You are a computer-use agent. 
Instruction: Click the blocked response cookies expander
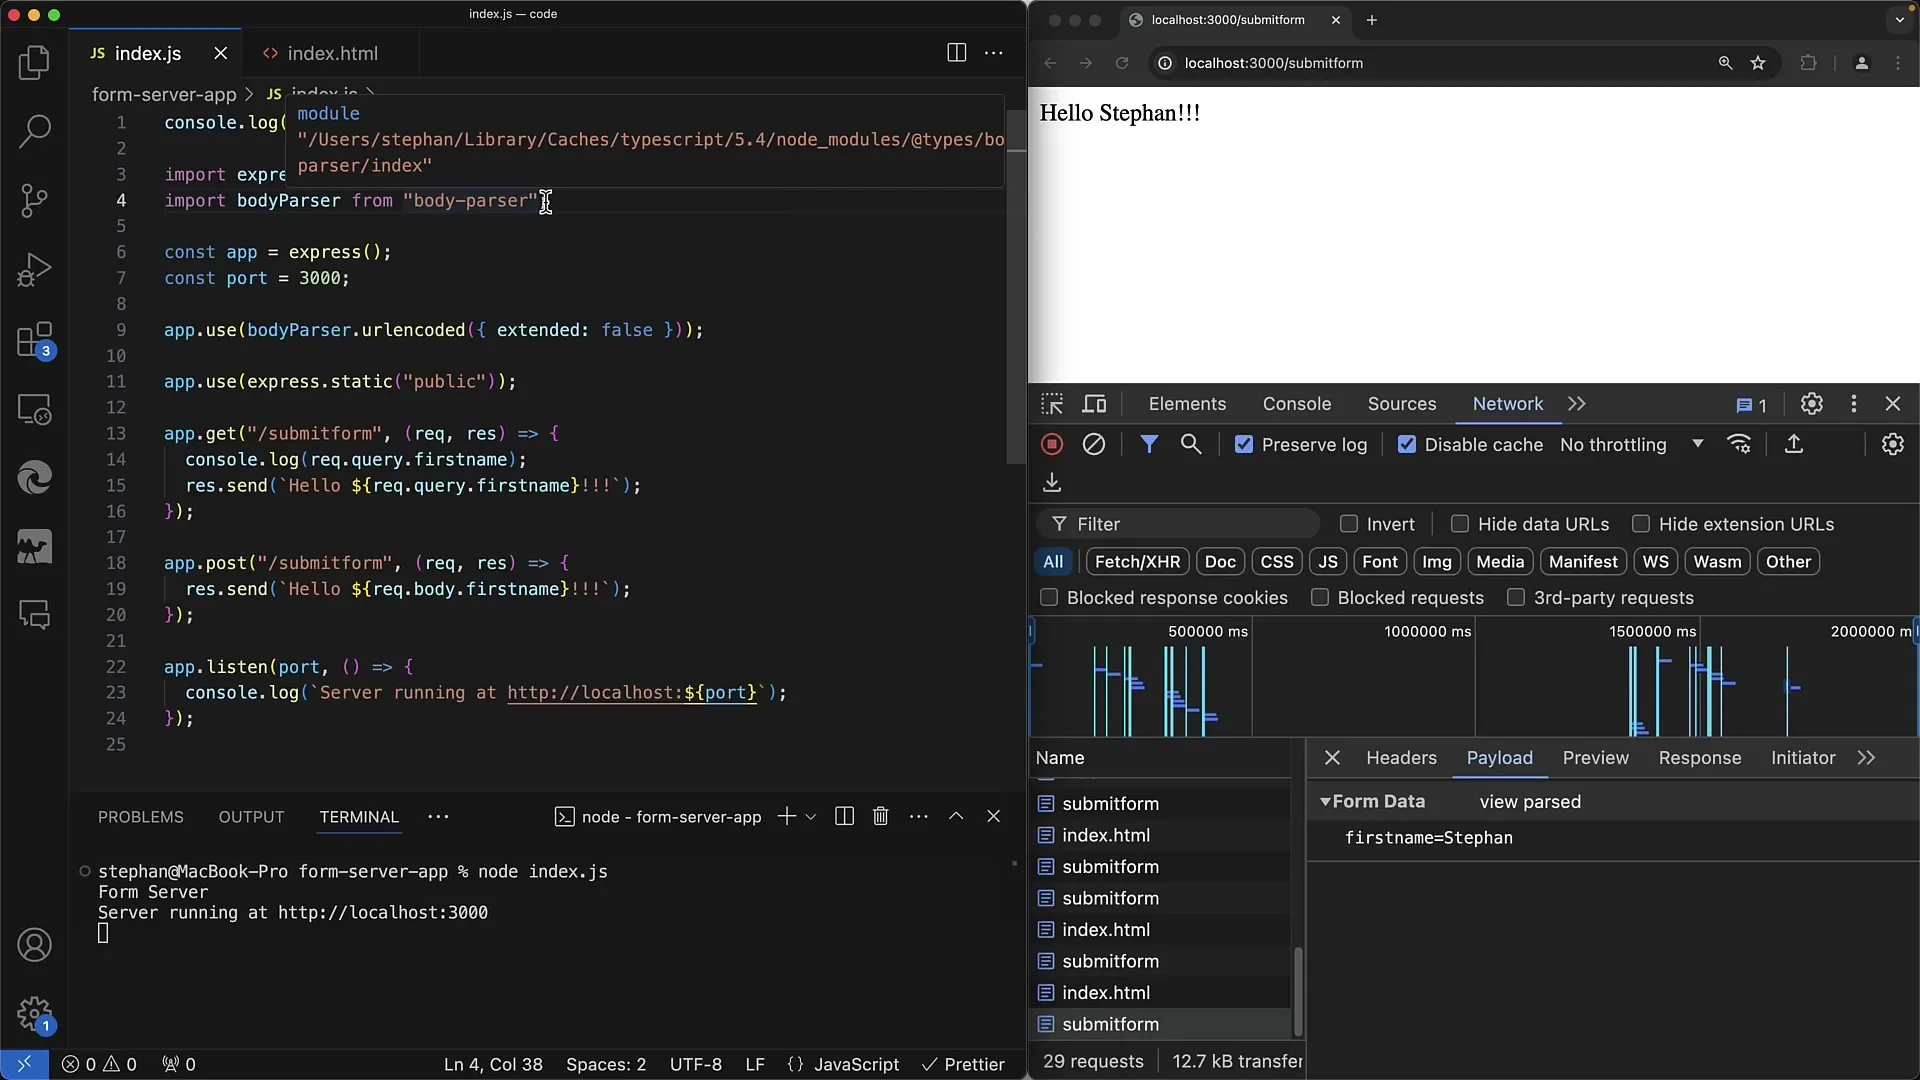coord(1050,597)
